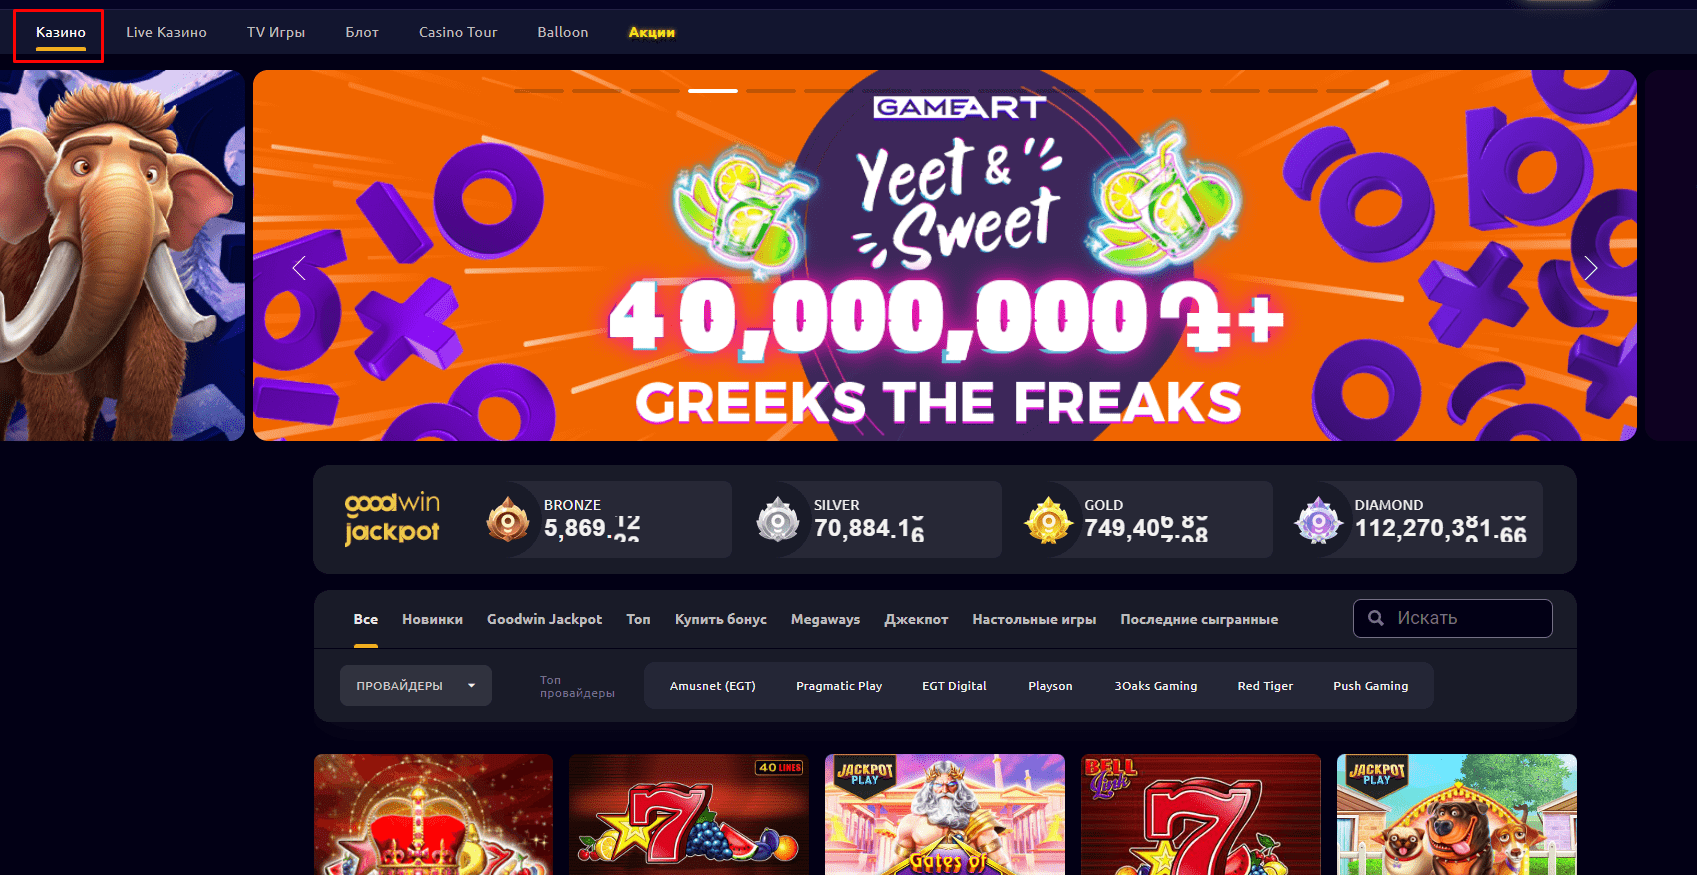The image size is (1697, 875).
Task: Click the search magnifier icon
Action: 1376,618
